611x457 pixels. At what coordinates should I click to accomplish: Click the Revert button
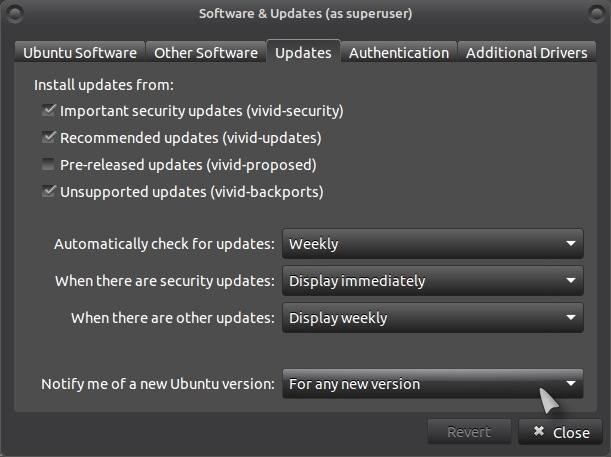pos(469,432)
